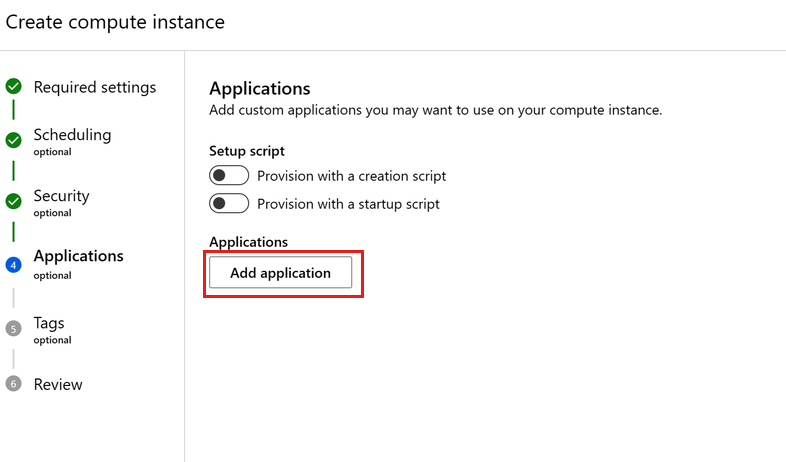The image size is (786, 462).
Task: Switch to the Security step
Action: [61, 196]
